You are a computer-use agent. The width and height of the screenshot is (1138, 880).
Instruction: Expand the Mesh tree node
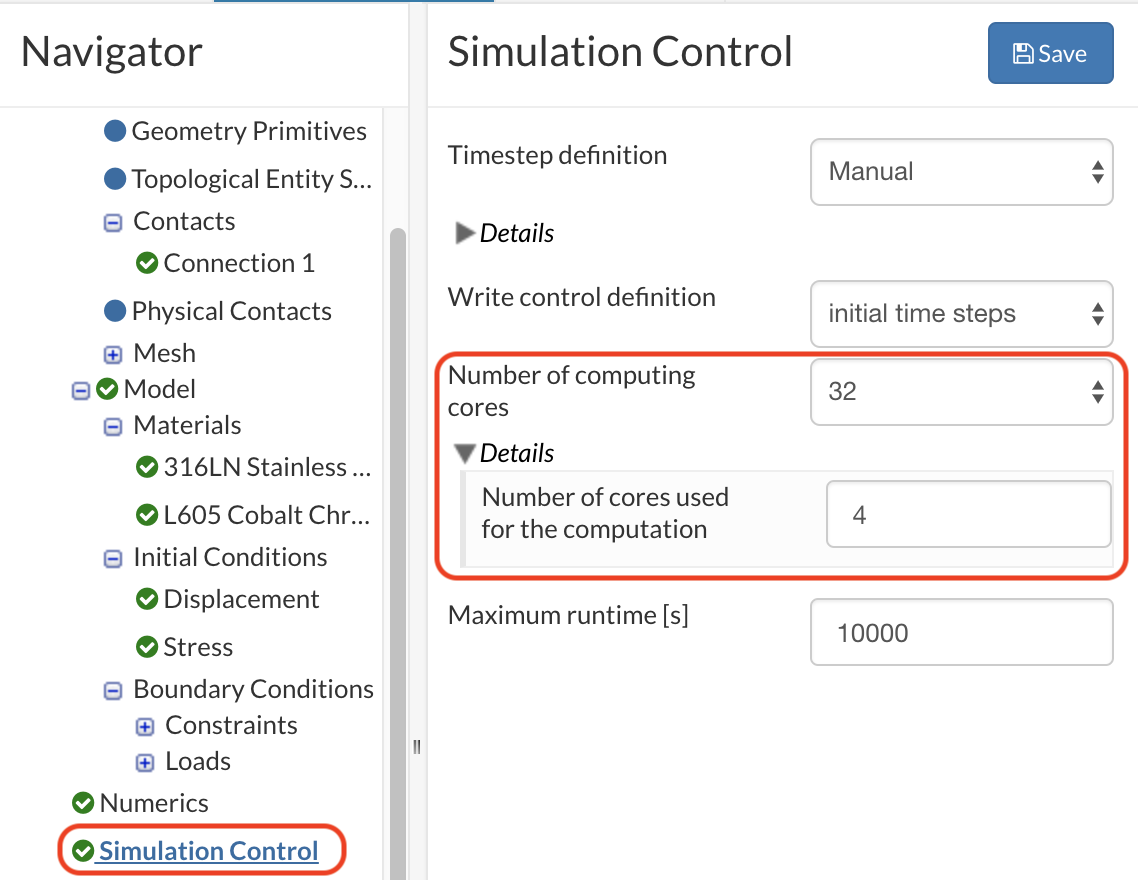click(112, 354)
